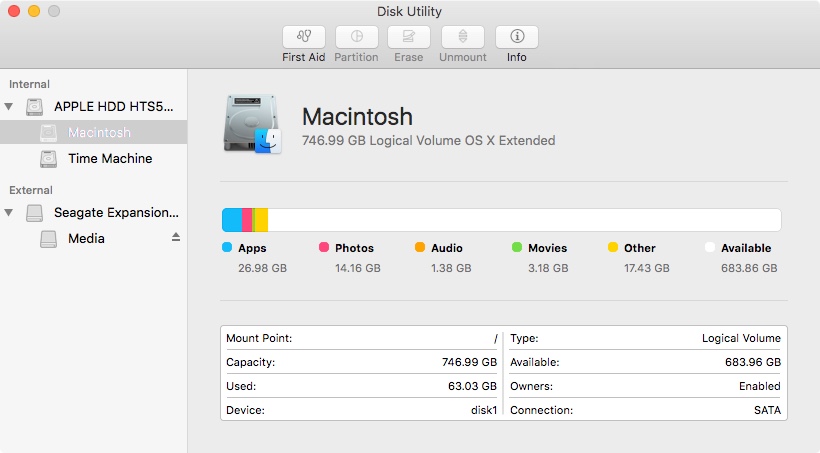This screenshot has width=820, height=453.
Task: Click the Internal section header
Action: [x=29, y=84]
